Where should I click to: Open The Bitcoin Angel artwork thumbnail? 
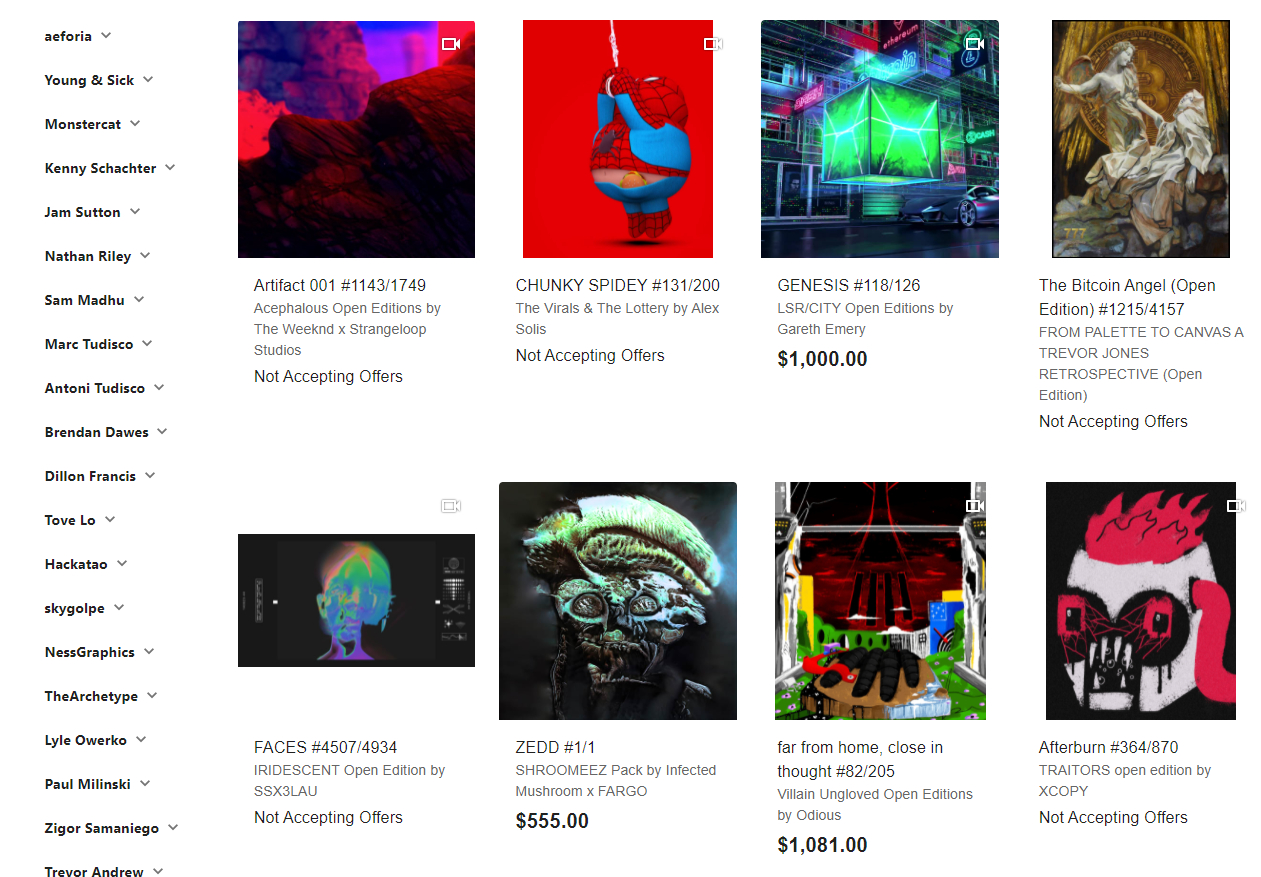[1141, 139]
